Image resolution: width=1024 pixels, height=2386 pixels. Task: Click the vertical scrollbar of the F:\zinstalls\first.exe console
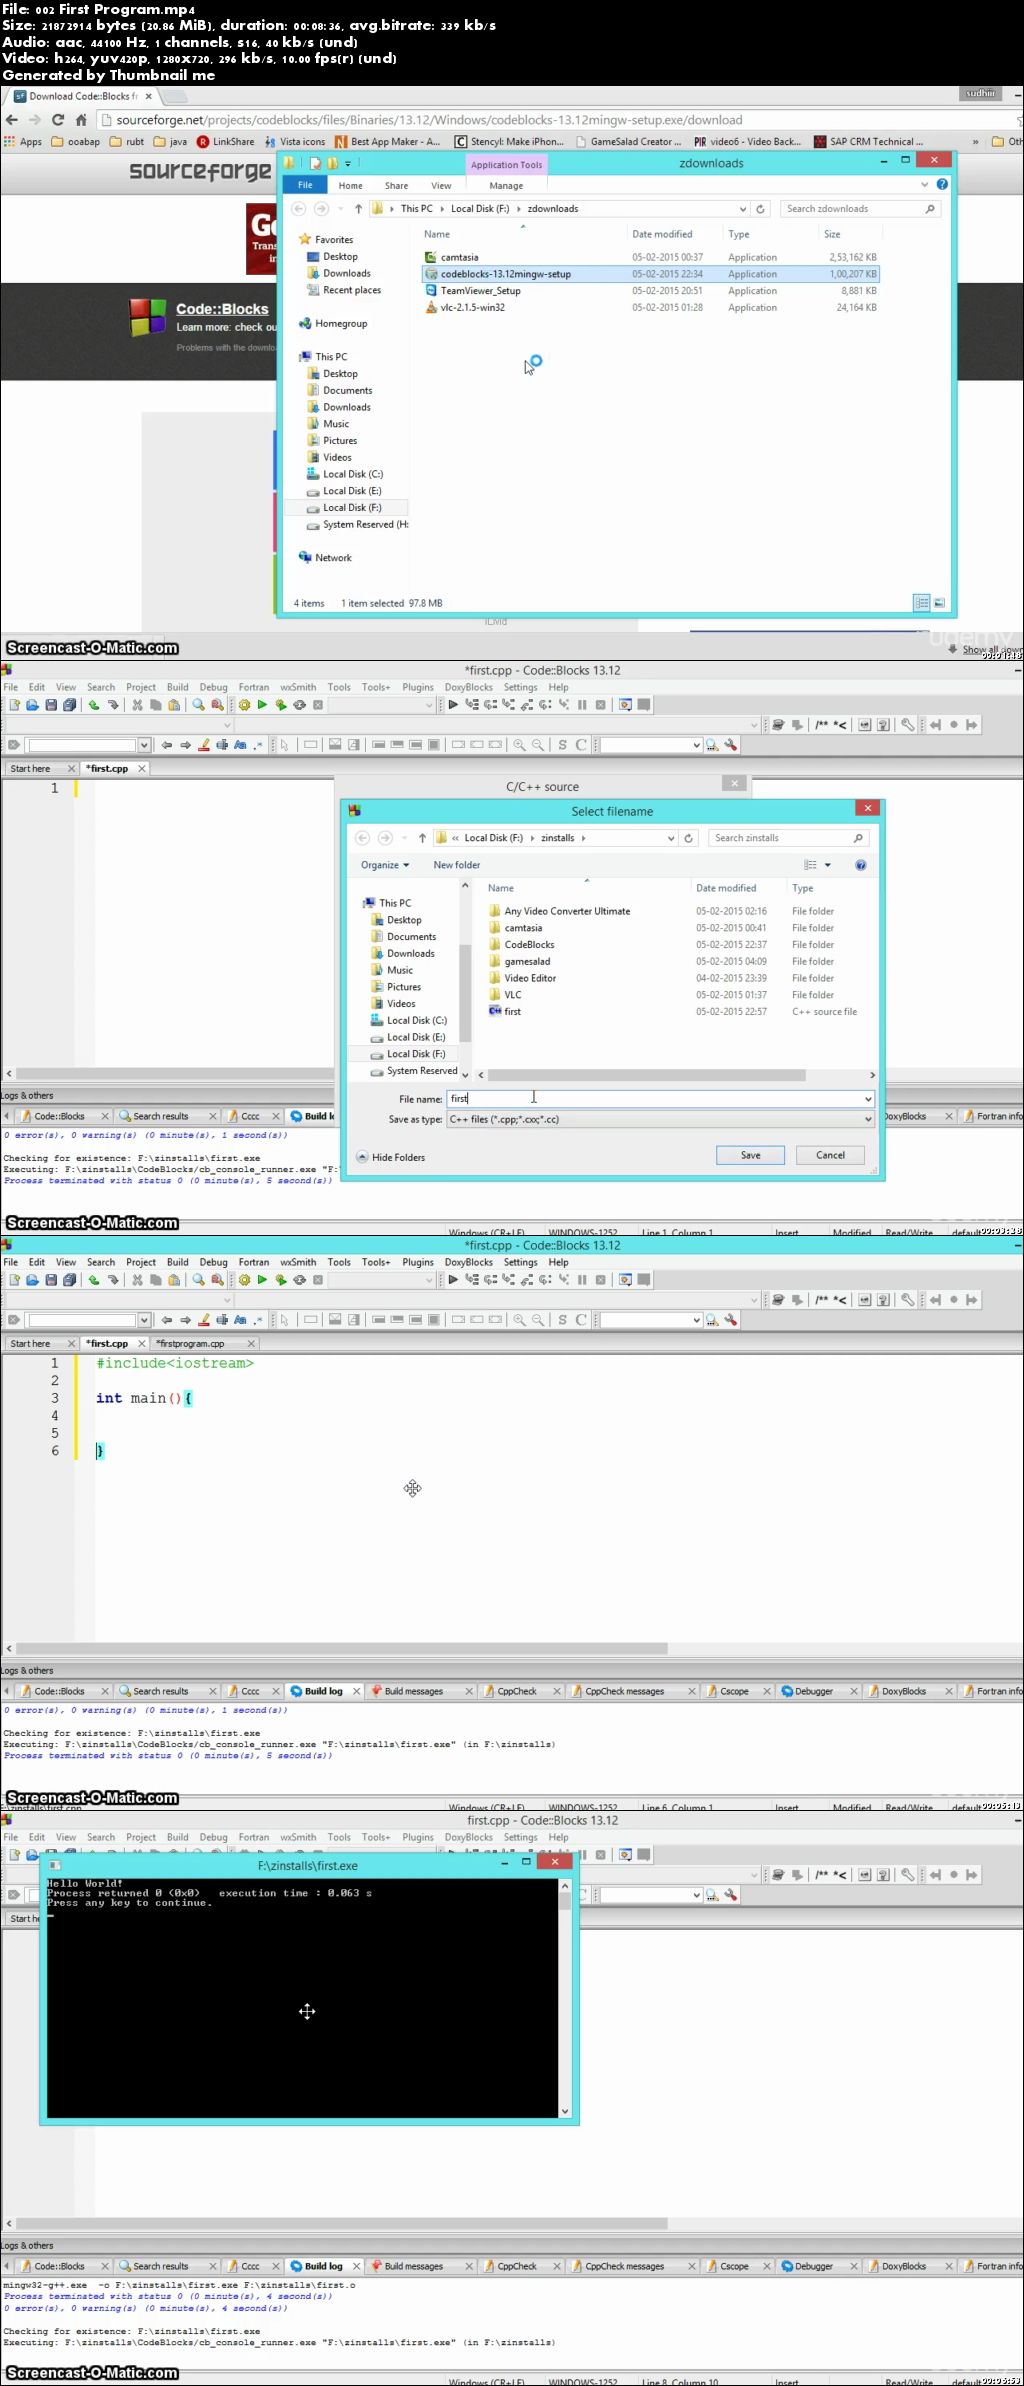pos(565,1900)
